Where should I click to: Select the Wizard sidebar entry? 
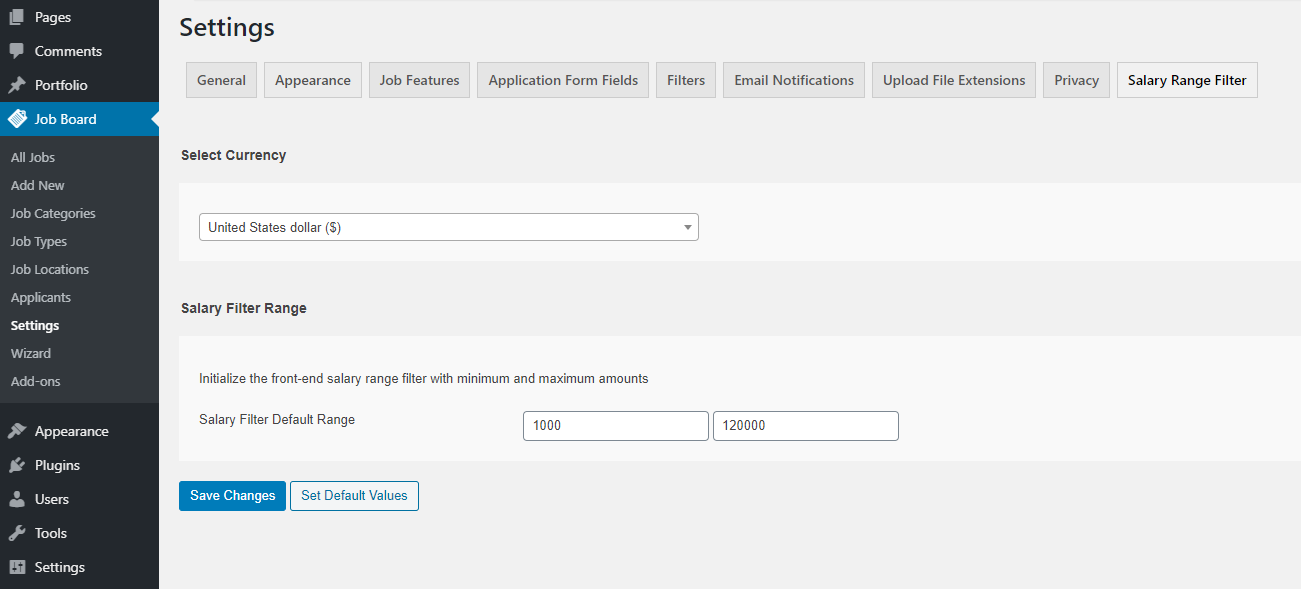point(30,353)
